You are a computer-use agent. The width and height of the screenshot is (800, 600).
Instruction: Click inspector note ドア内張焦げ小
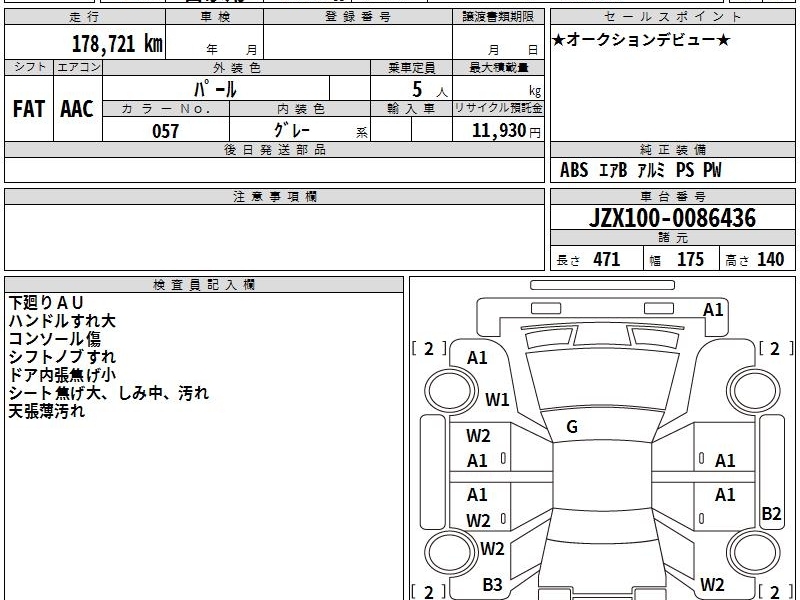(62, 375)
